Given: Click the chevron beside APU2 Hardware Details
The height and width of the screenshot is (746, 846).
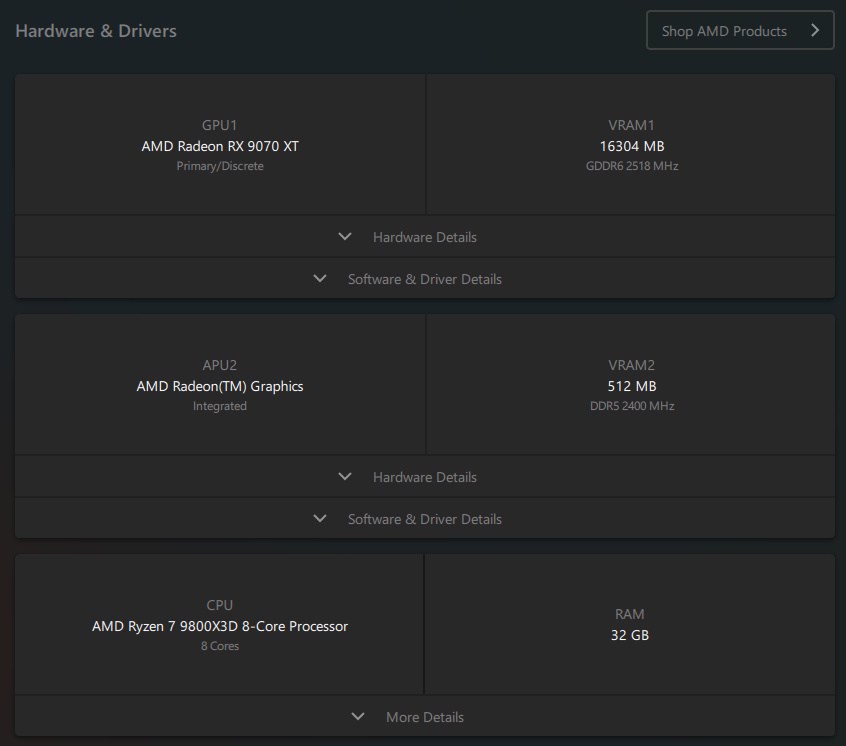Looking at the screenshot, I should [x=345, y=476].
